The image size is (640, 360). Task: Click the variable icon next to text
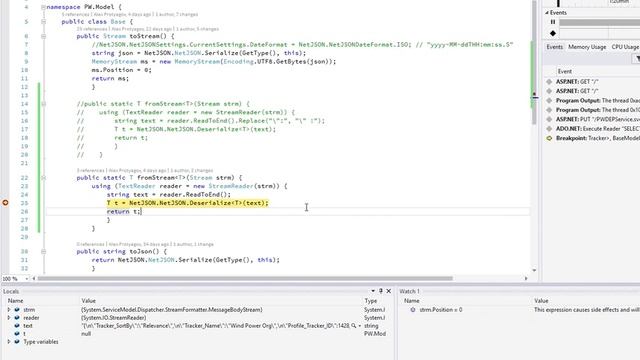click(x=17, y=326)
